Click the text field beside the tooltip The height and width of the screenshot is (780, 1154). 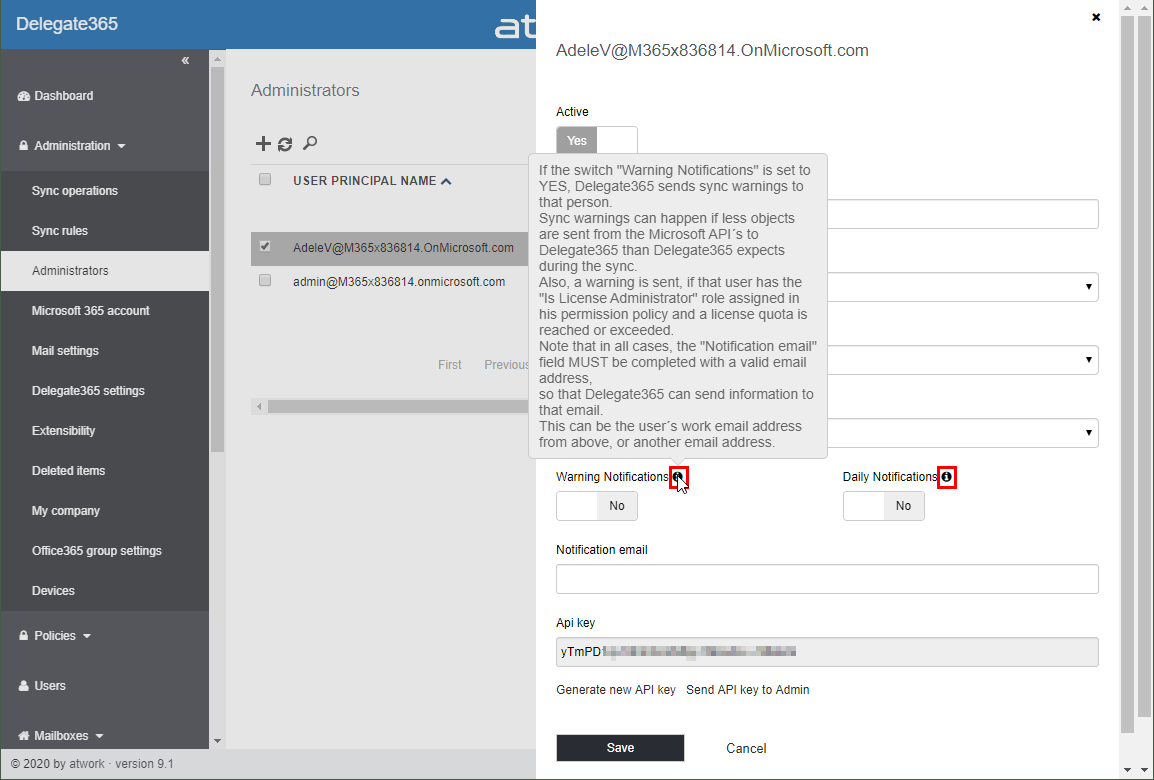pos(963,214)
